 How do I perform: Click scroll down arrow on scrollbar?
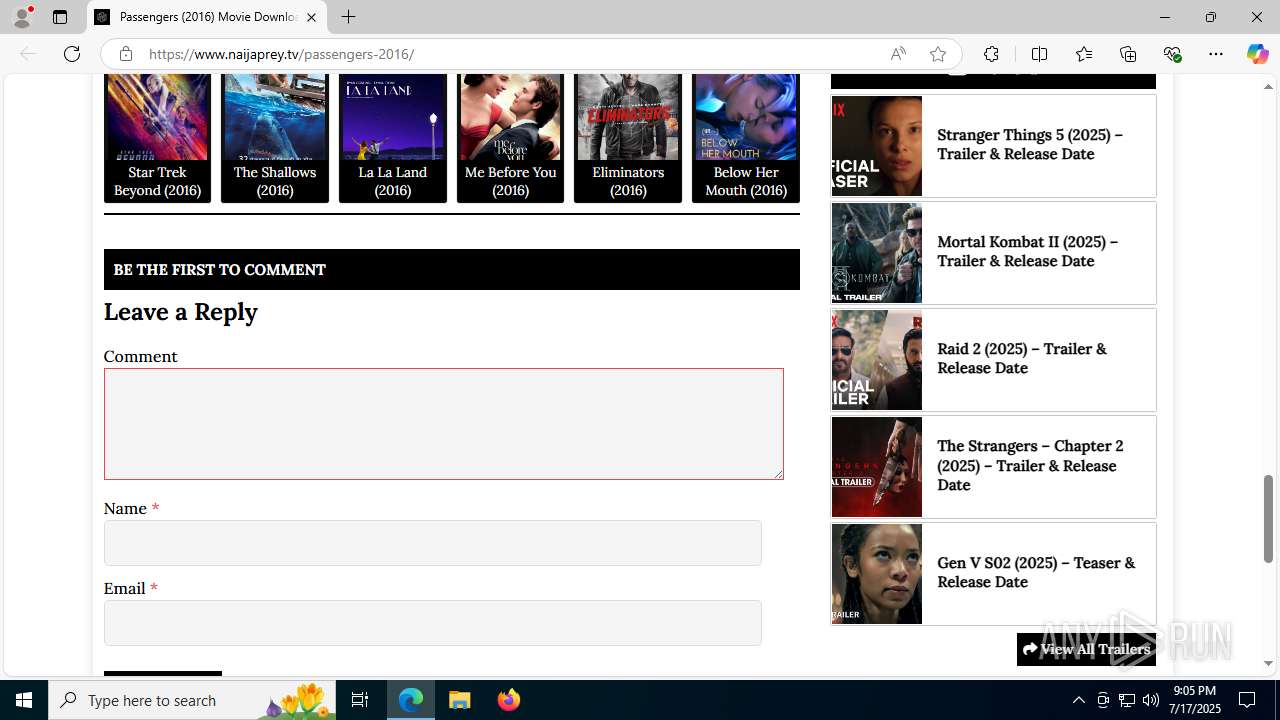pyautogui.click(x=1268, y=663)
